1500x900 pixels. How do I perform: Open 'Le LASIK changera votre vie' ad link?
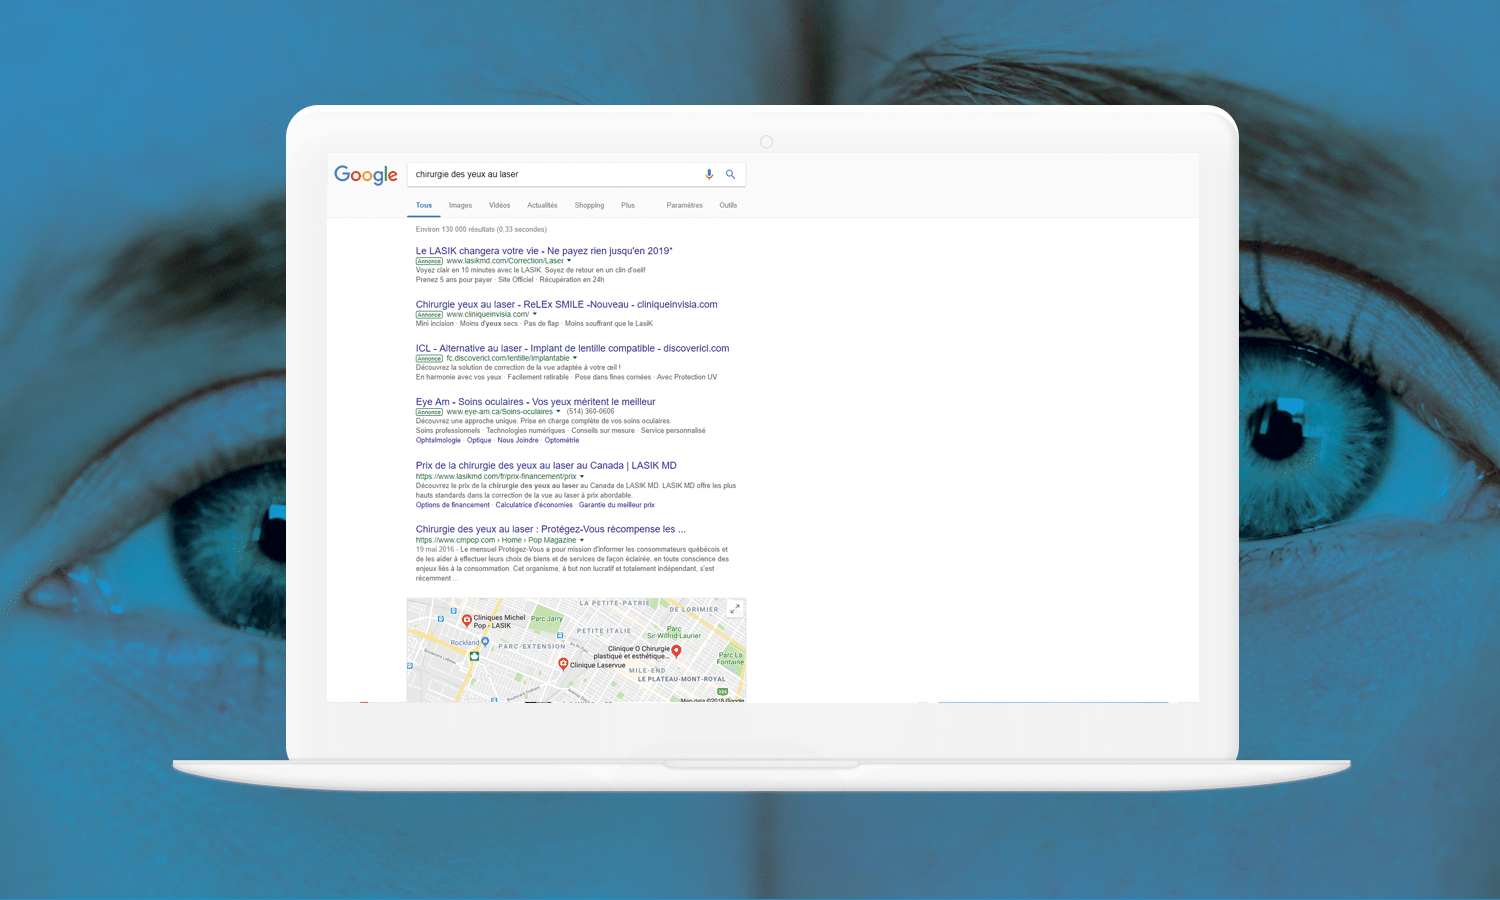click(x=543, y=251)
